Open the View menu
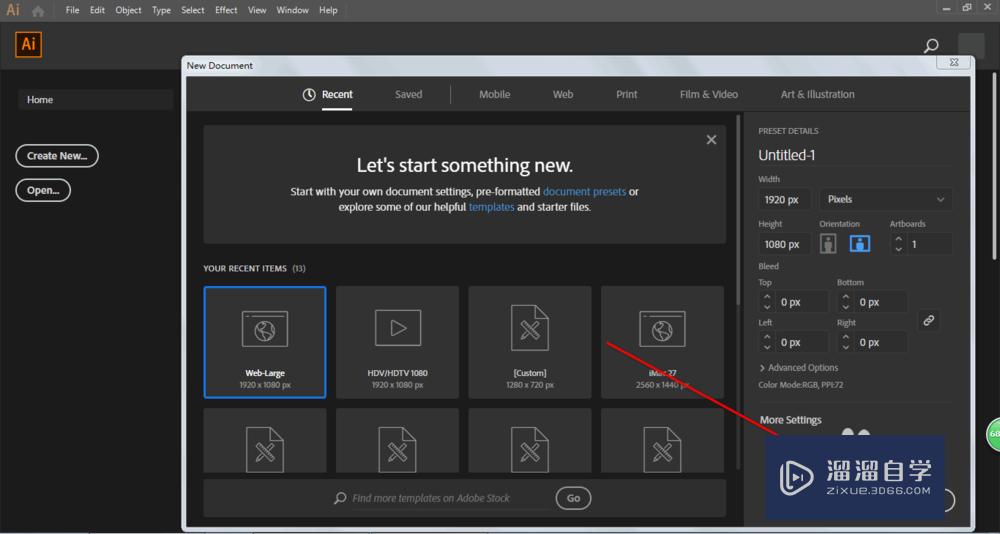1000x534 pixels. coord(257,10)
